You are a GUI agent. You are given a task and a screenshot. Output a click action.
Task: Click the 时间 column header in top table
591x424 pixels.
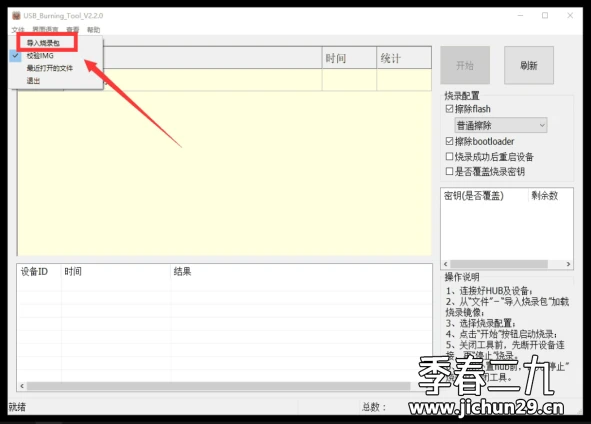[349, 58]
